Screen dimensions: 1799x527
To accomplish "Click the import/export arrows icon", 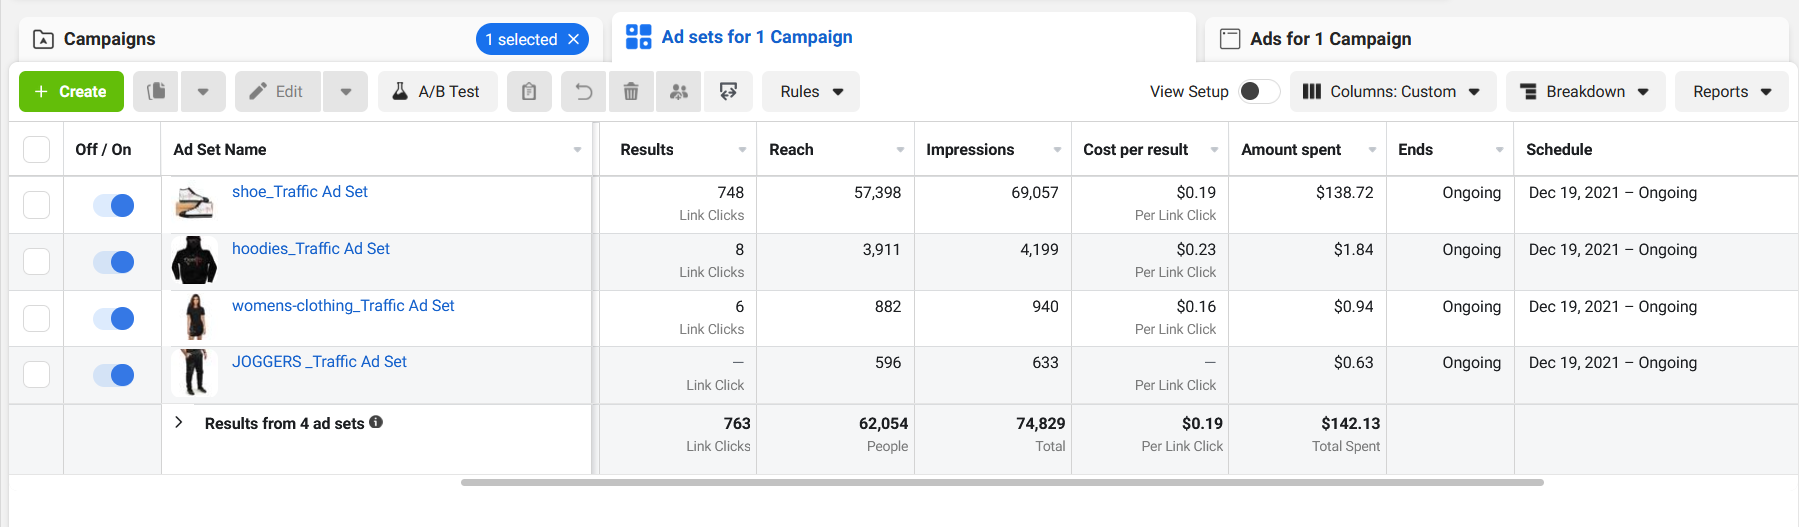I will [x=728, y=92].
